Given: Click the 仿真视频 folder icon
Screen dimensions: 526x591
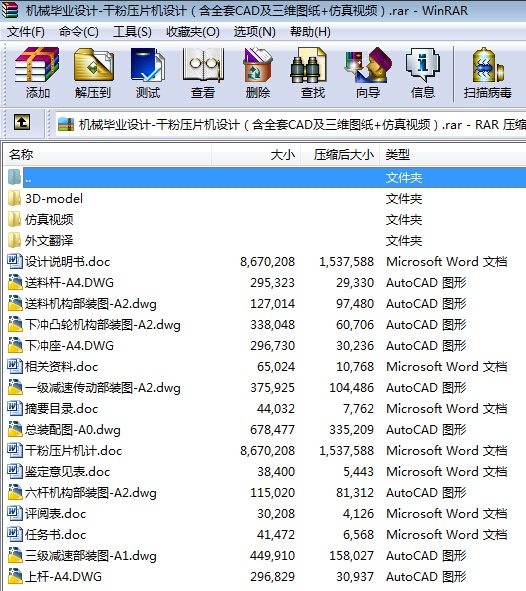Looking at the screenshot, I should (14, 219).
